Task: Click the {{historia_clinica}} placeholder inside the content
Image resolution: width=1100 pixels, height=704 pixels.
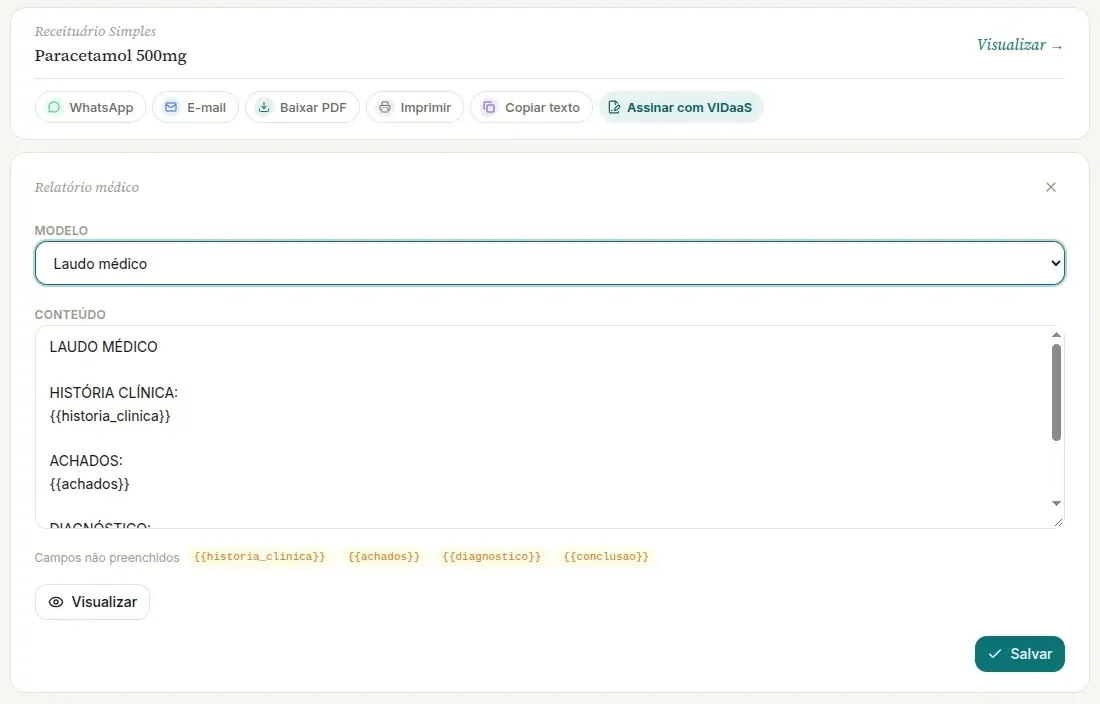Action: pyautogui.click(x=110, y=416)
